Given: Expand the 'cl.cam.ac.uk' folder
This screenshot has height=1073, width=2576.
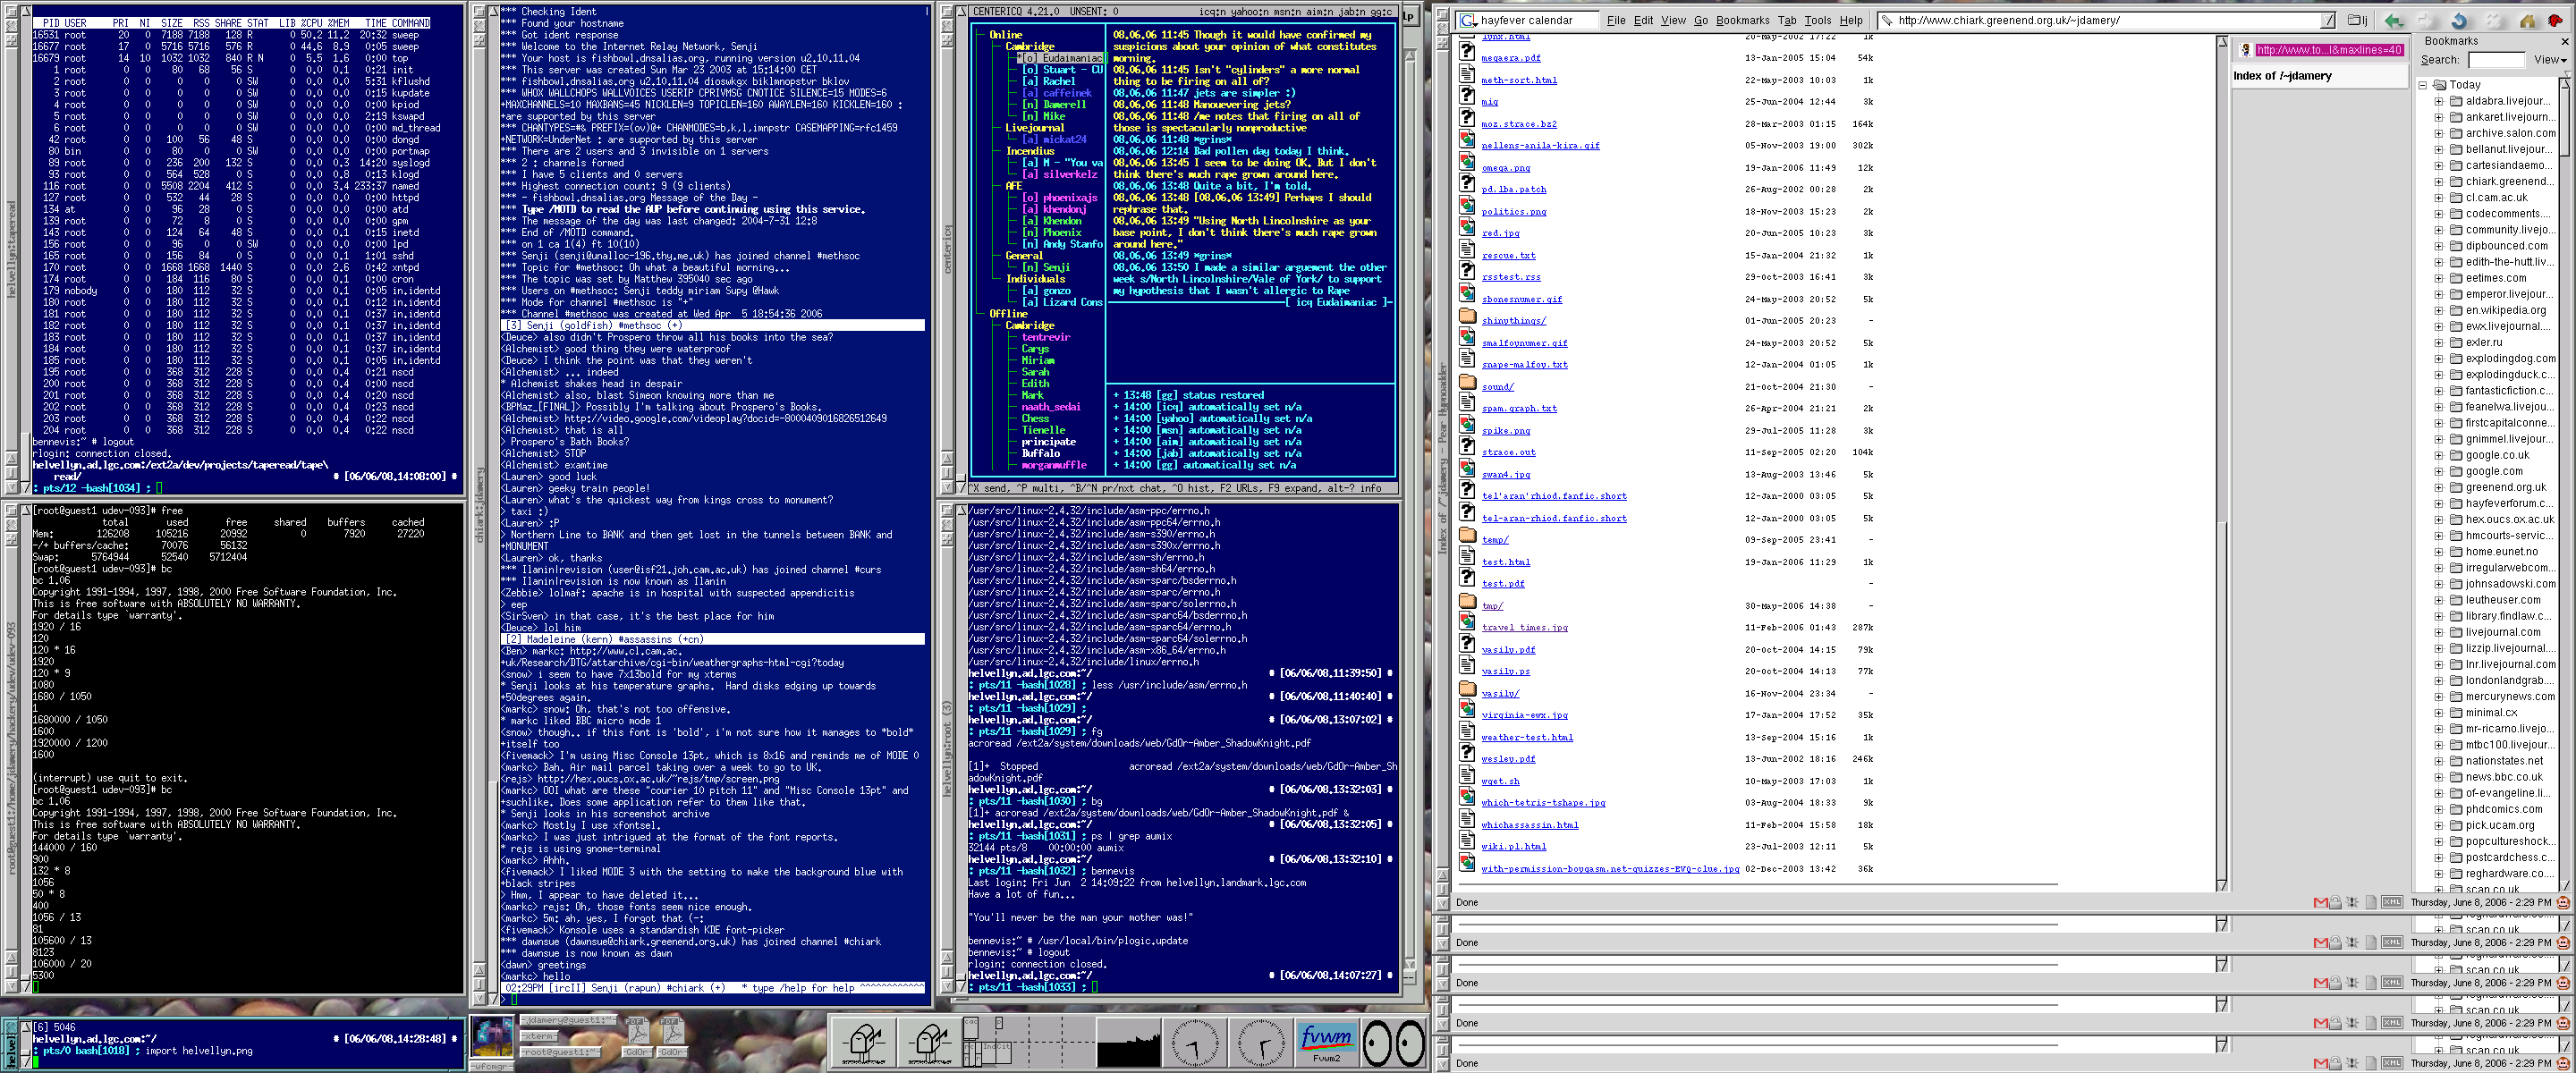Looking at the screenshot, I should 2438,198.
